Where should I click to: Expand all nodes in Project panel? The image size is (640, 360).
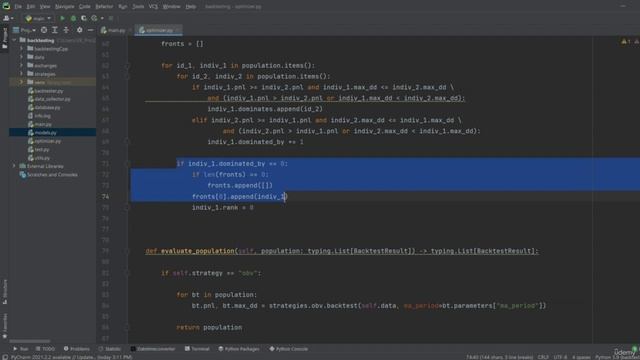(x=55, y=30)
